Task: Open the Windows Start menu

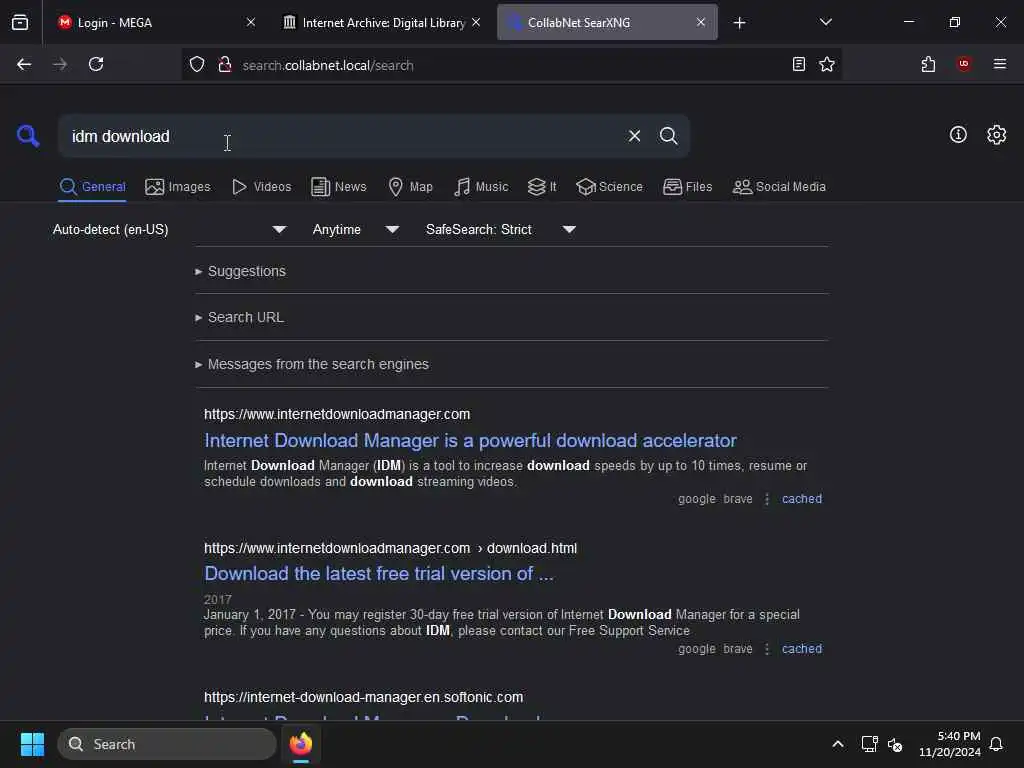Action: click(32, 744)
